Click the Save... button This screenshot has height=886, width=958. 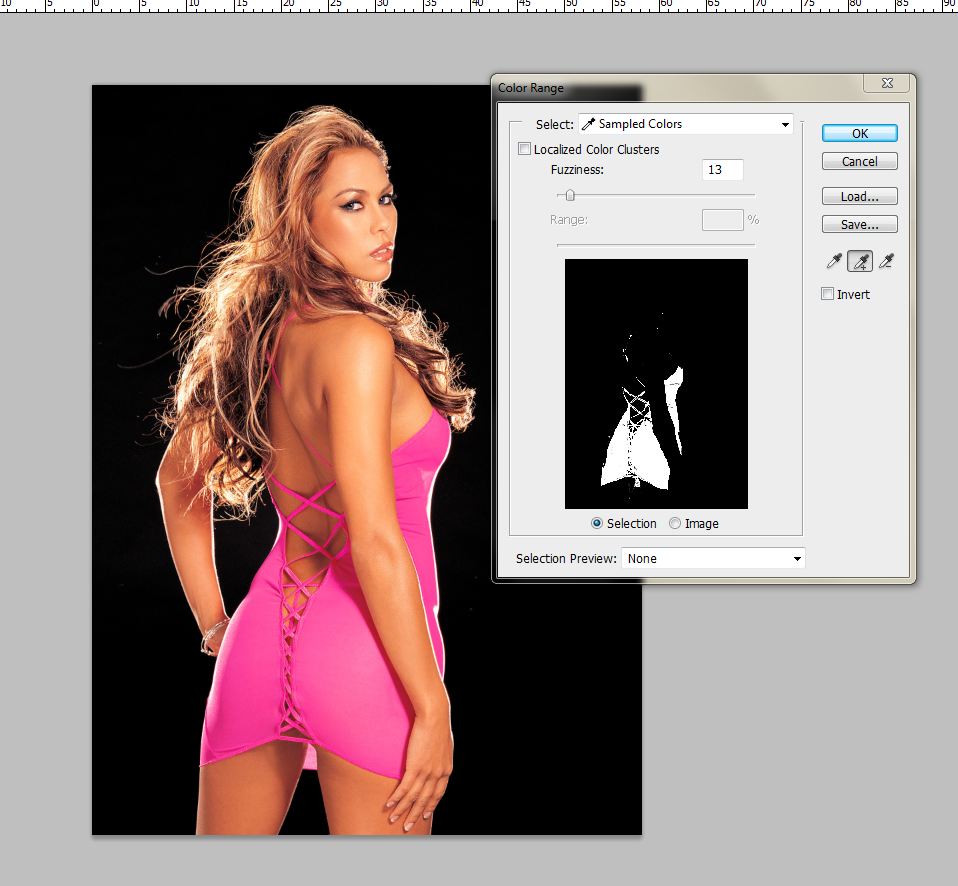pyautogui.click(x=860, y=224)
